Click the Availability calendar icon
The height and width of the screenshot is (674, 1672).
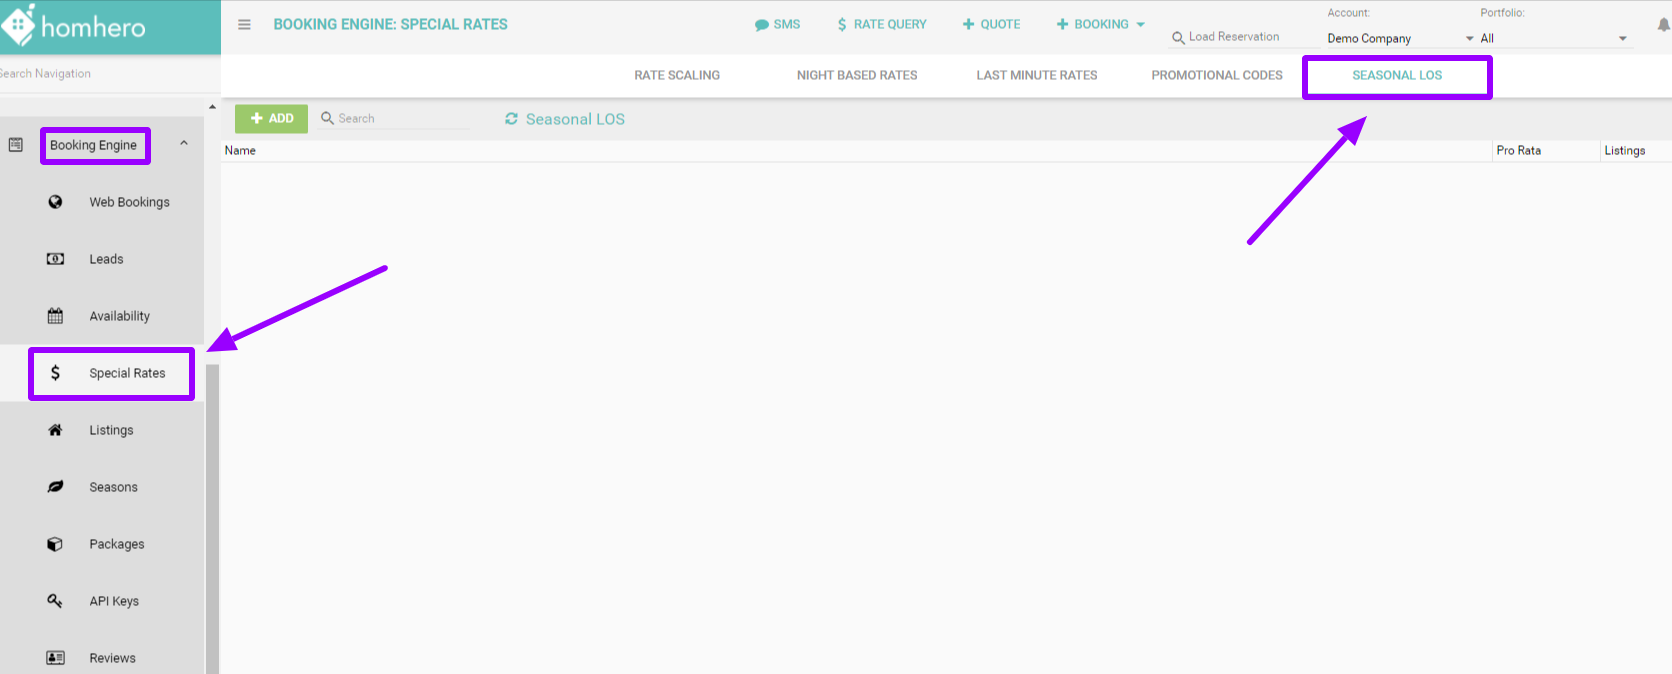tap(55, 316)
